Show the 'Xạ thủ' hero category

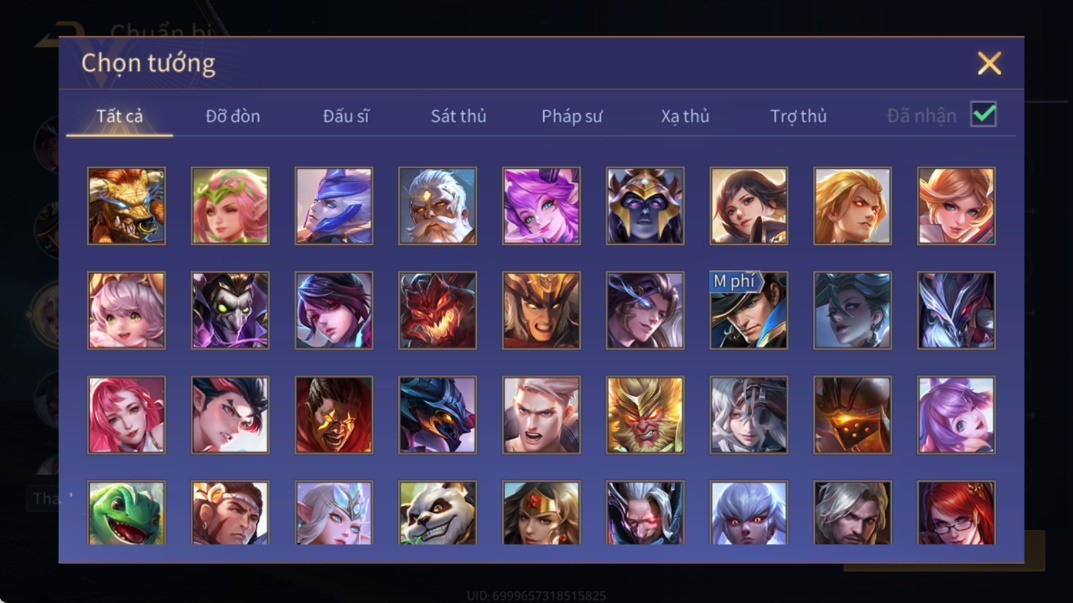685,116
